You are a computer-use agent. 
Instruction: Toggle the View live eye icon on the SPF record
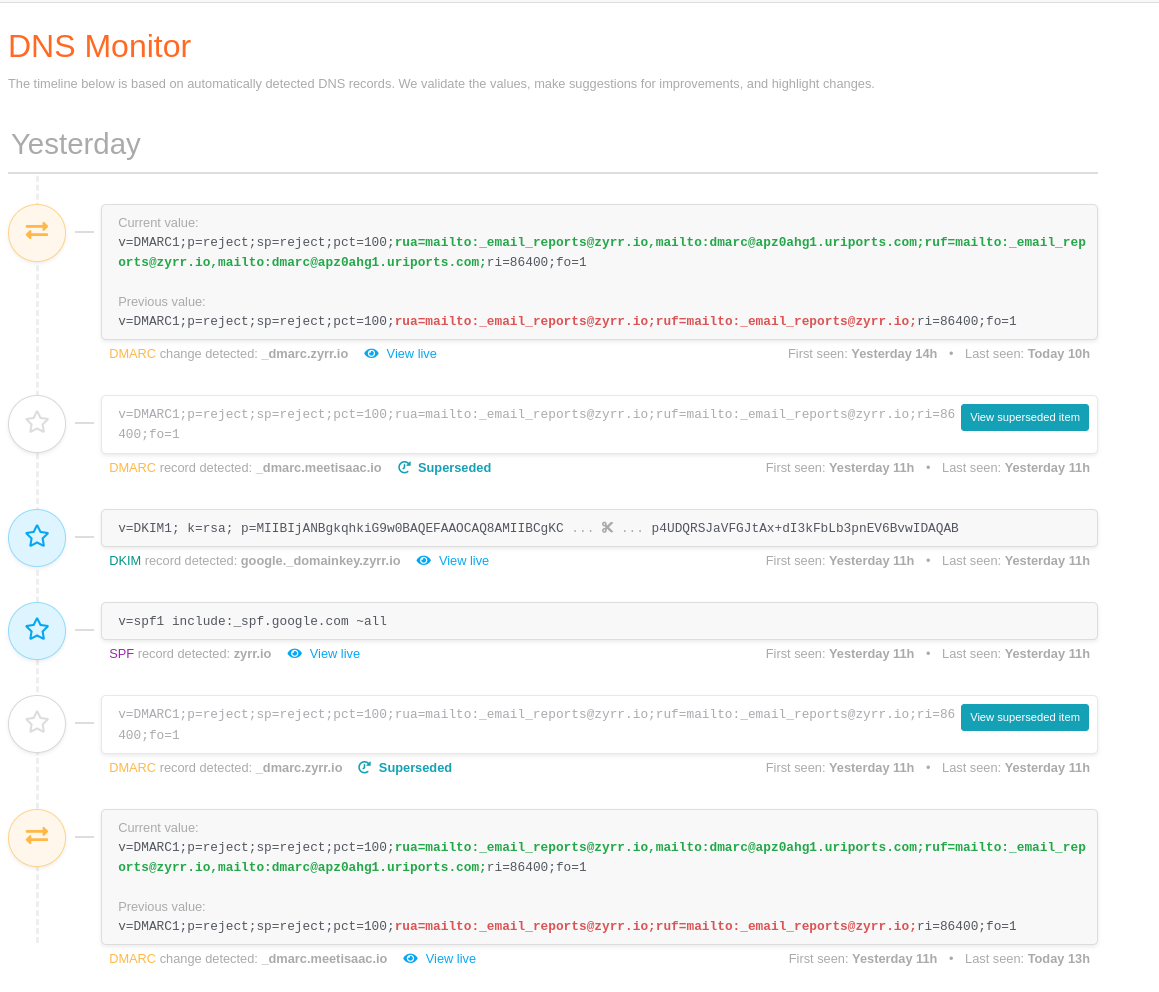[x=294, y=653]
